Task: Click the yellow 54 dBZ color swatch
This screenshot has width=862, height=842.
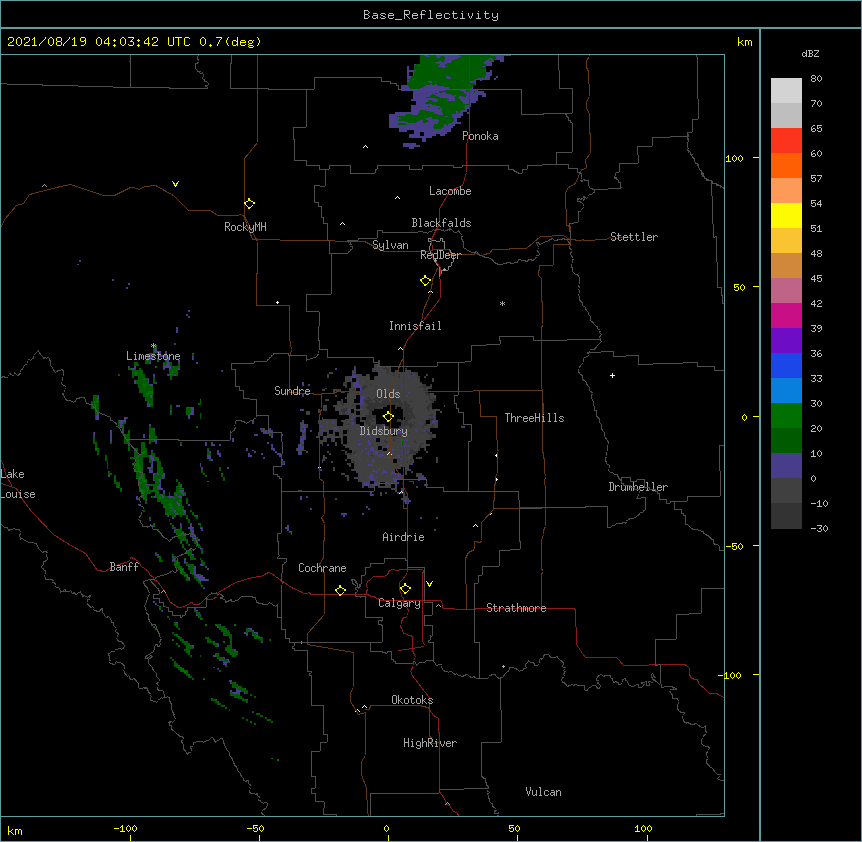Action: pyautogui.click(x=786, y=215)
